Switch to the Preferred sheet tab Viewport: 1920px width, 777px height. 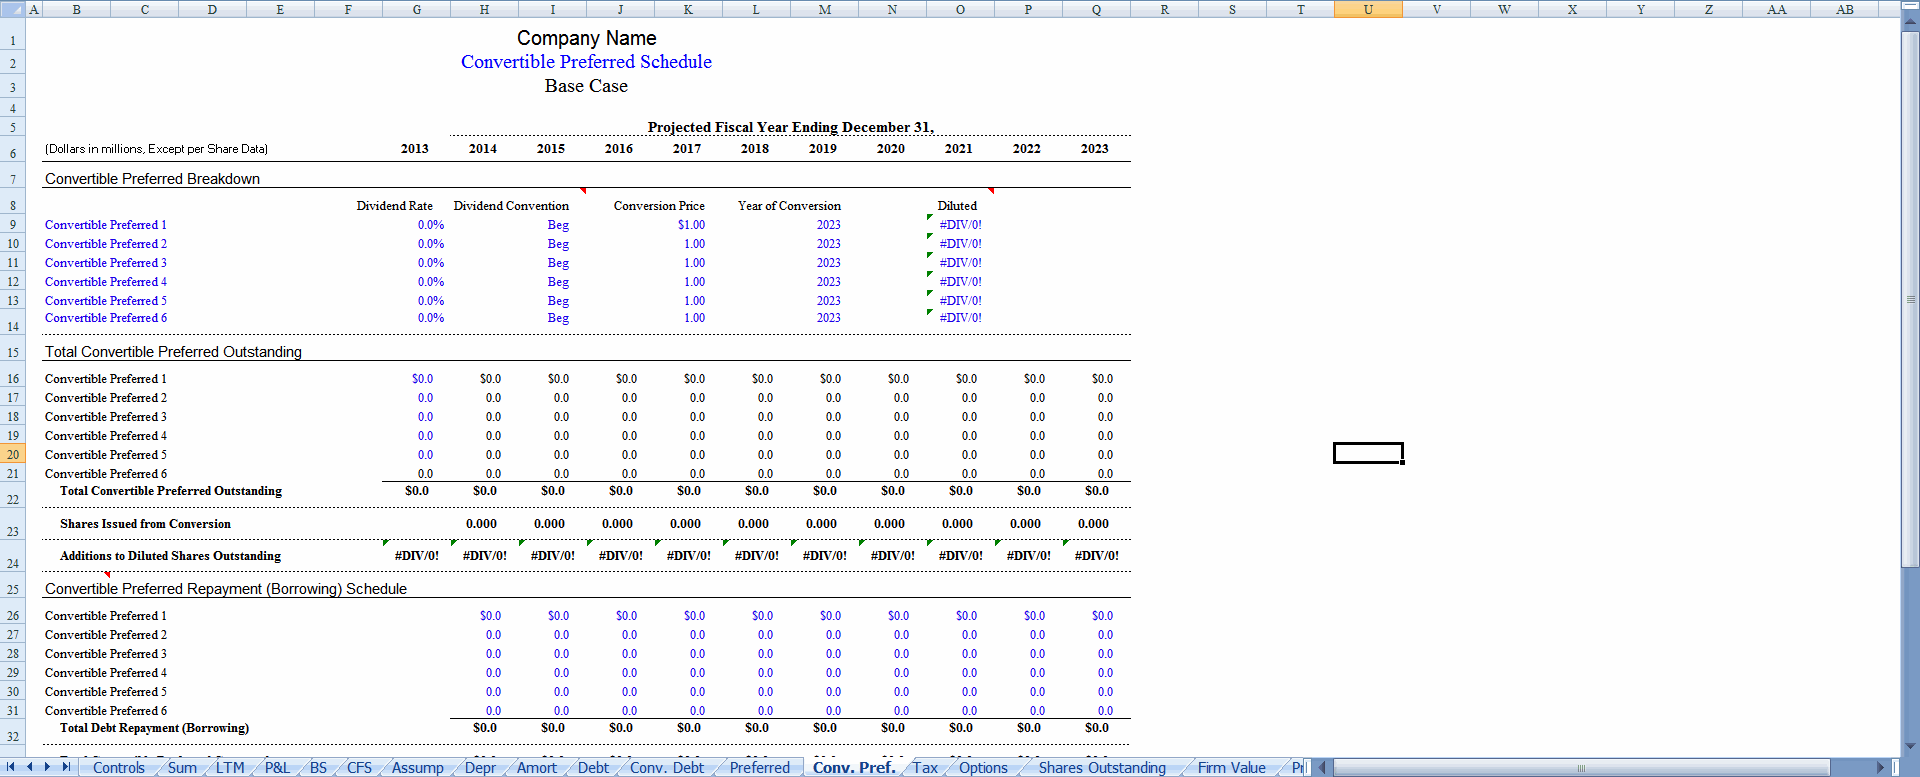pyautogui.click(x=759, y=768)
